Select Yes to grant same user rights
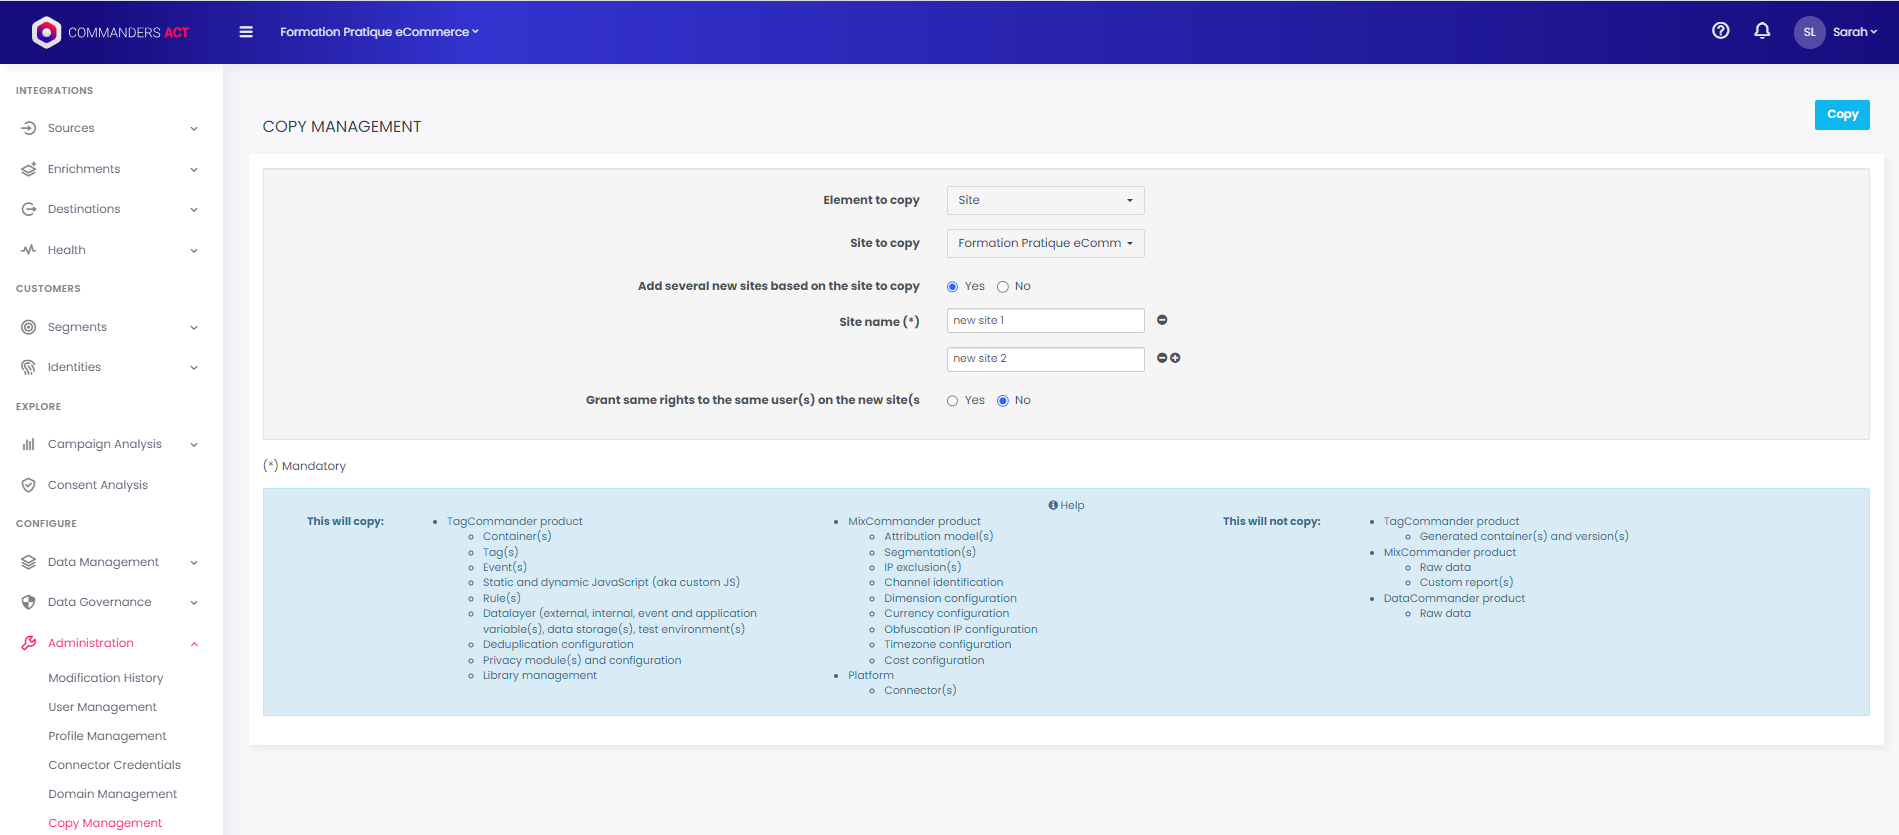This screenshot has height=835, width=1899. tap(952, 401)
